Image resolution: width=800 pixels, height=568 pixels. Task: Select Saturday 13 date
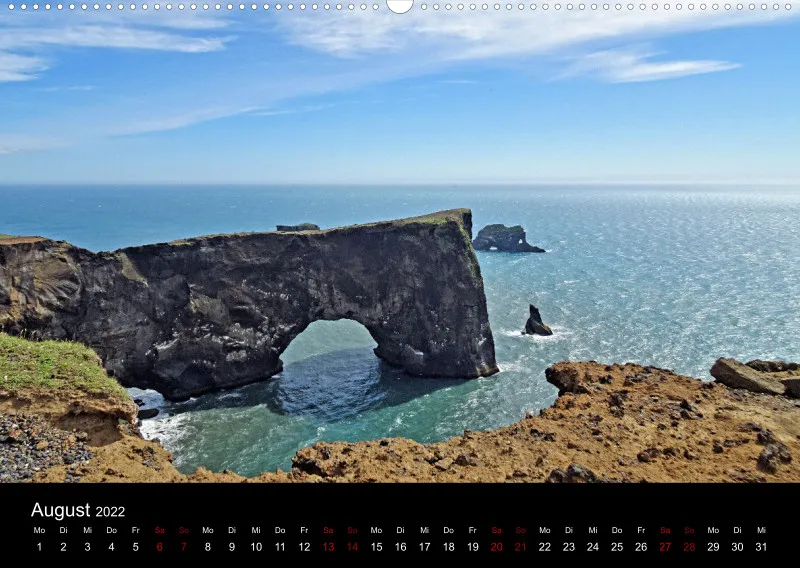tap(329, 547)
